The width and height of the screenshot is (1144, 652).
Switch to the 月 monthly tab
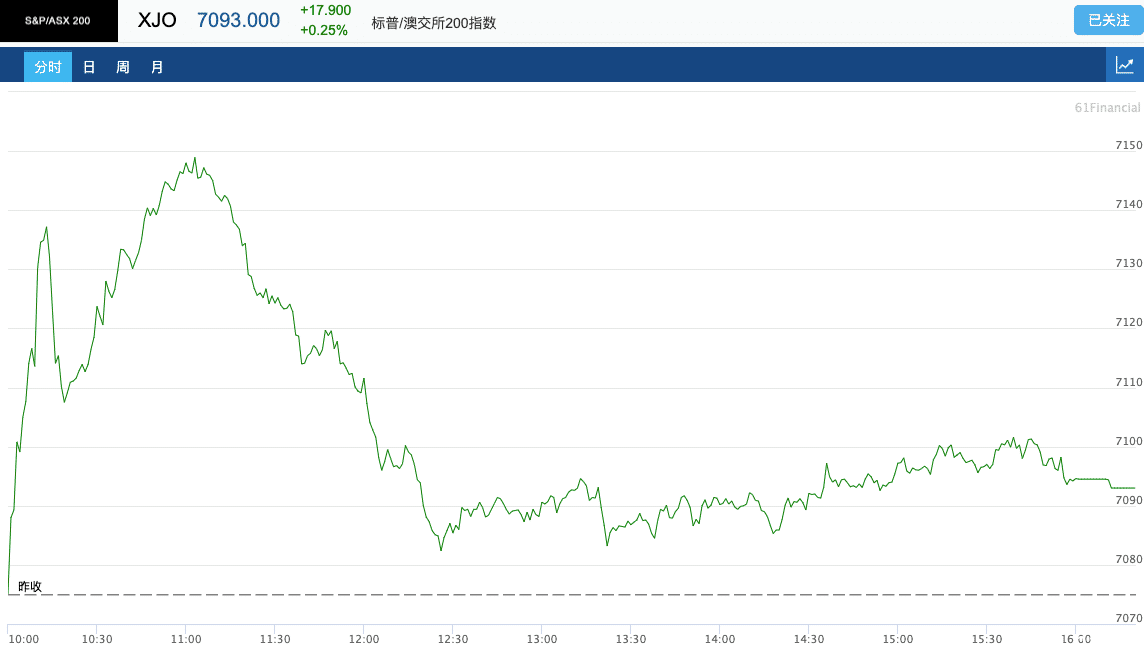coord(157,67)
